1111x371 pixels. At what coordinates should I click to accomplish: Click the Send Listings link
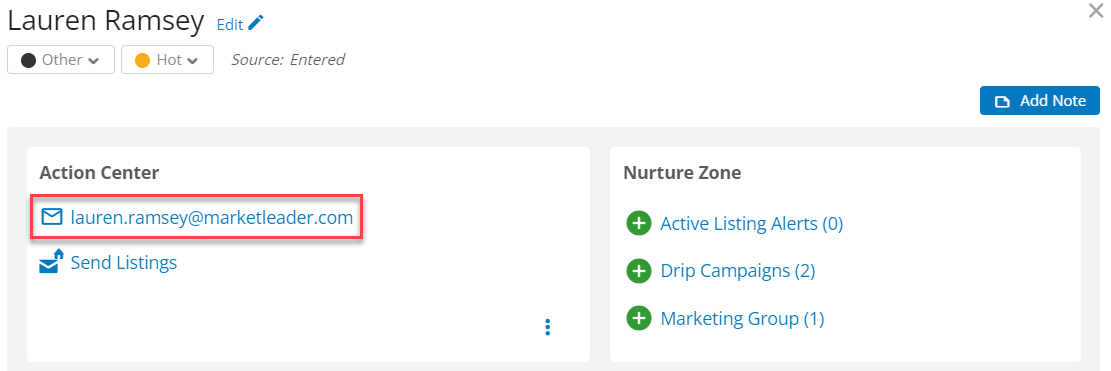(124, 263)
